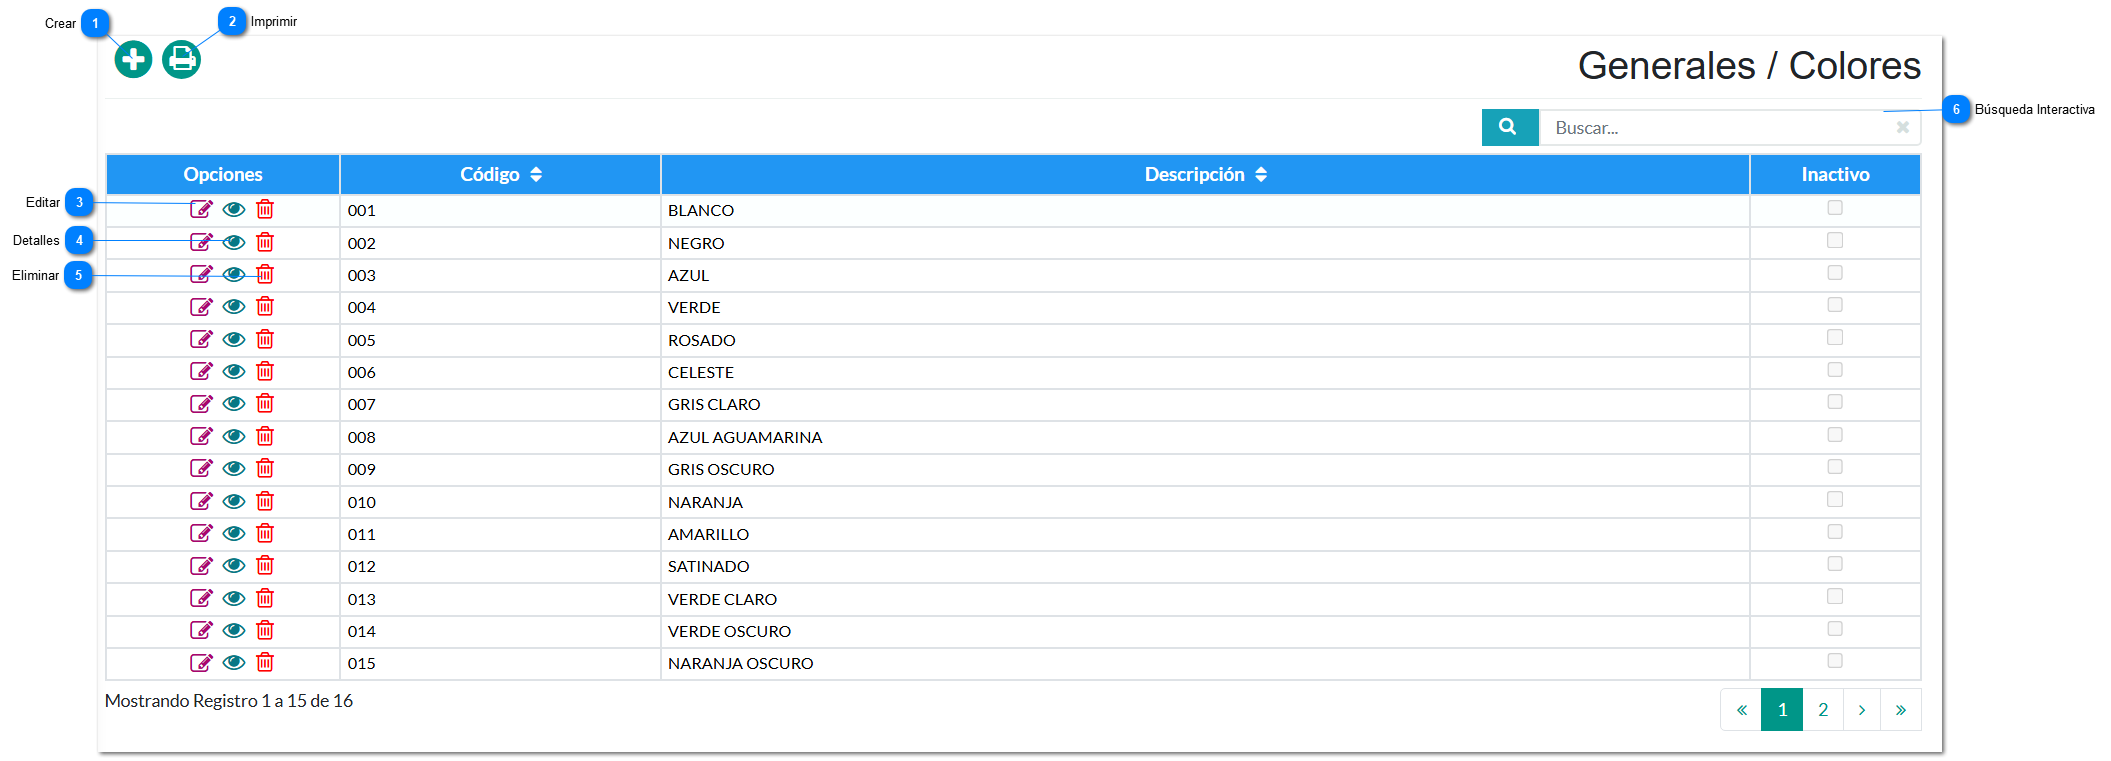
Task: Edit the BLANCO color row
Action: click(201, 209)
